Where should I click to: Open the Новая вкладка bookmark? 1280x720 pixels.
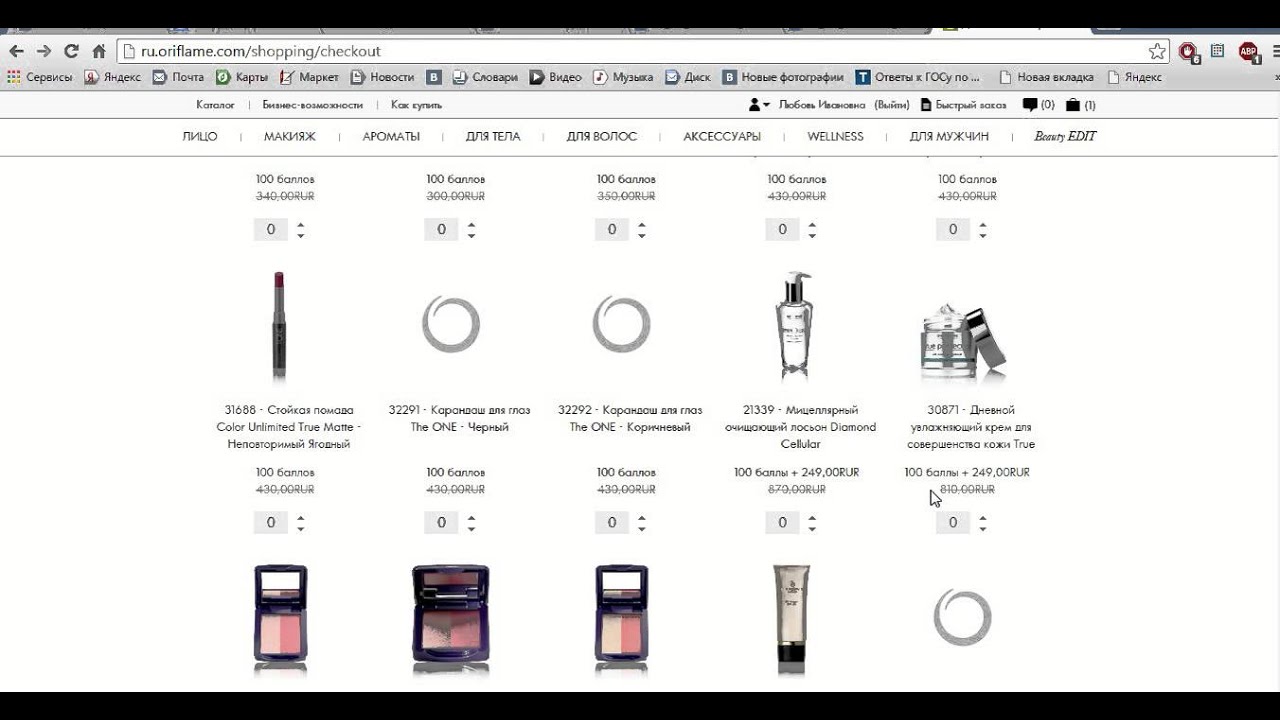coord(1046,77)
